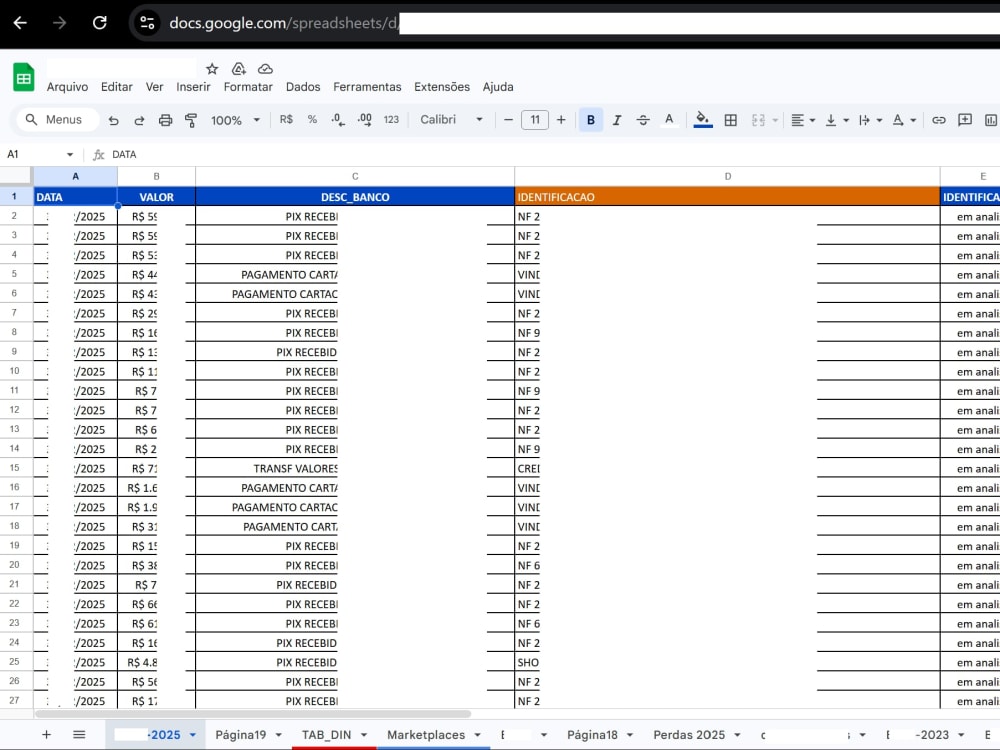The width and height of the screenshot is (1000, 750).
Task: Open the Extensões menu
Action: tap(442, 87)
